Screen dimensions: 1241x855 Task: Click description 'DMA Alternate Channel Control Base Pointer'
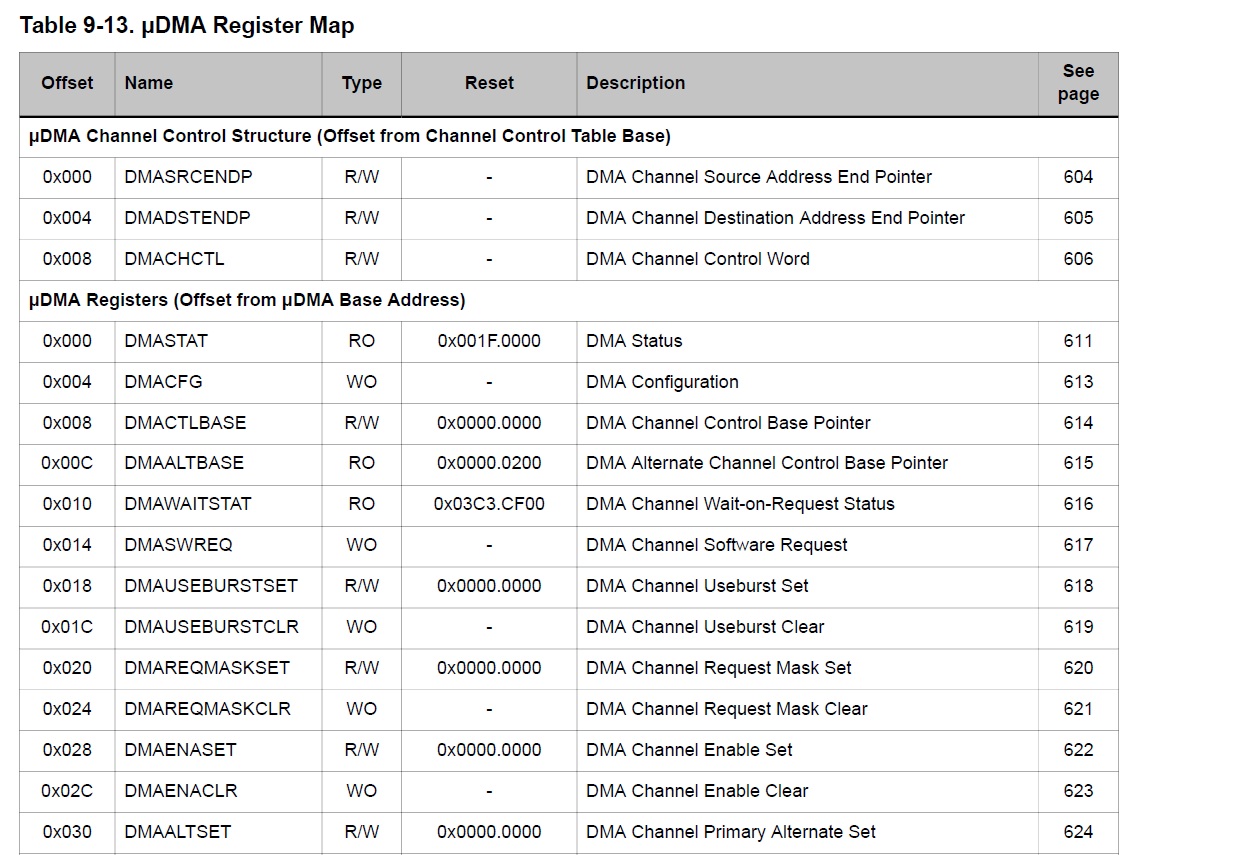tap(767, 463)
